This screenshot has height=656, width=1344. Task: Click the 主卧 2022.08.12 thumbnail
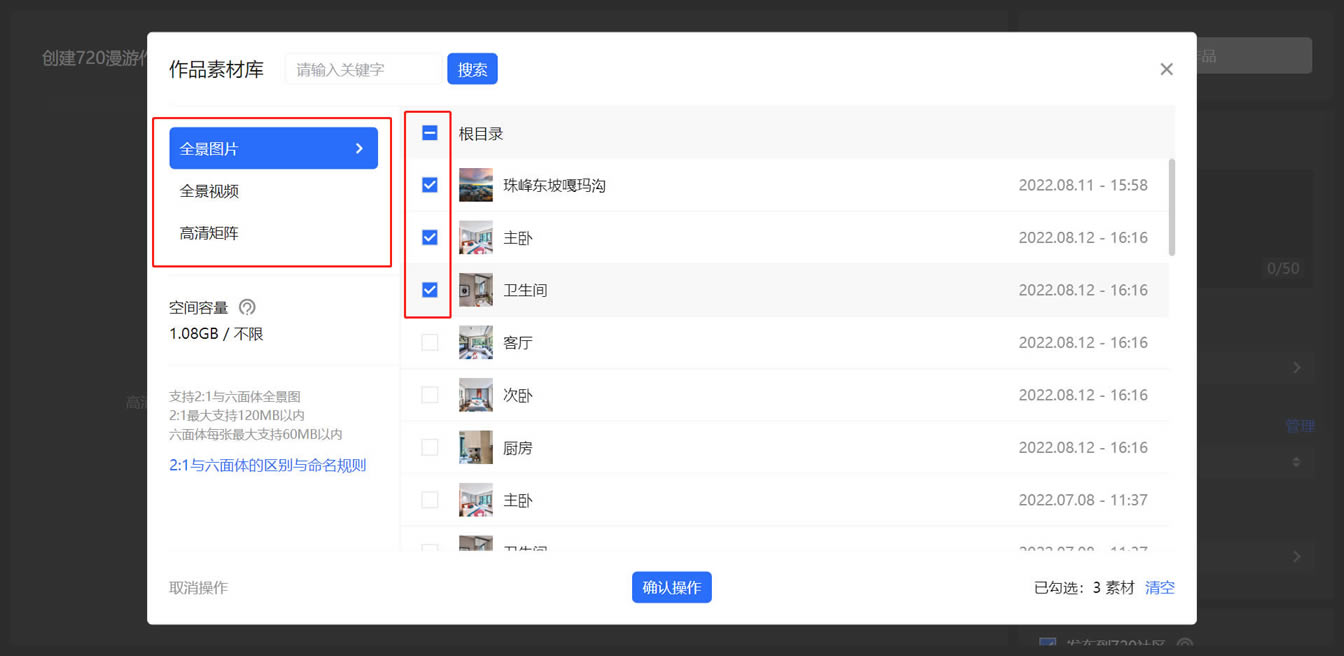[x=476, y=237]
